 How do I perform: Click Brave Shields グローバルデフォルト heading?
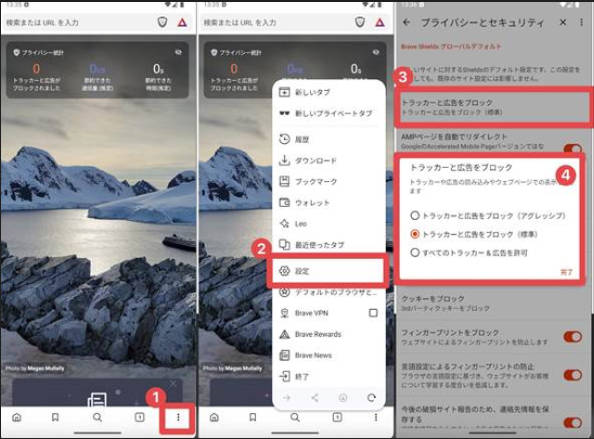click(451, 47)
